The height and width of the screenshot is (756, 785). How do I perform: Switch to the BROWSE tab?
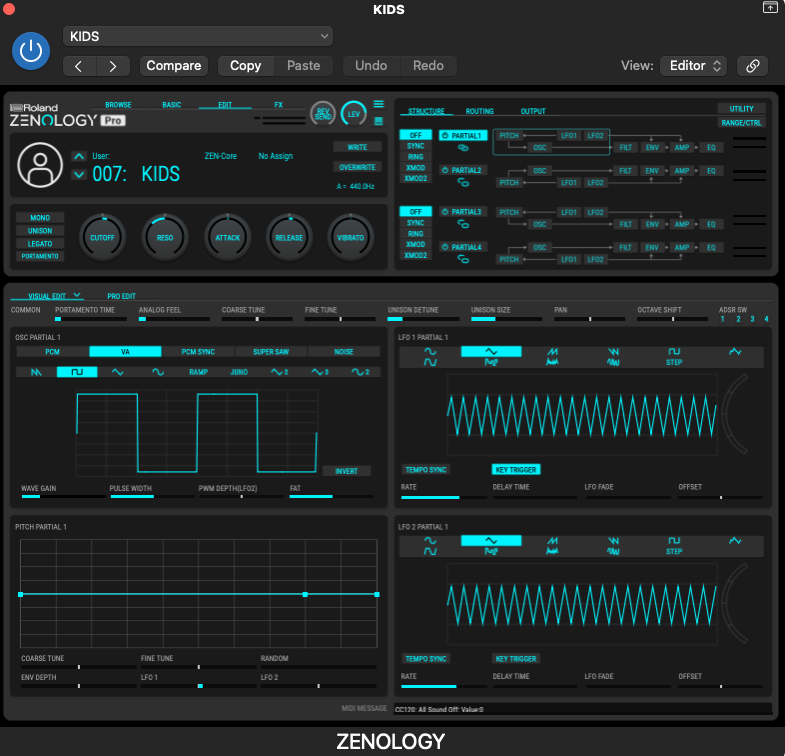118,105
